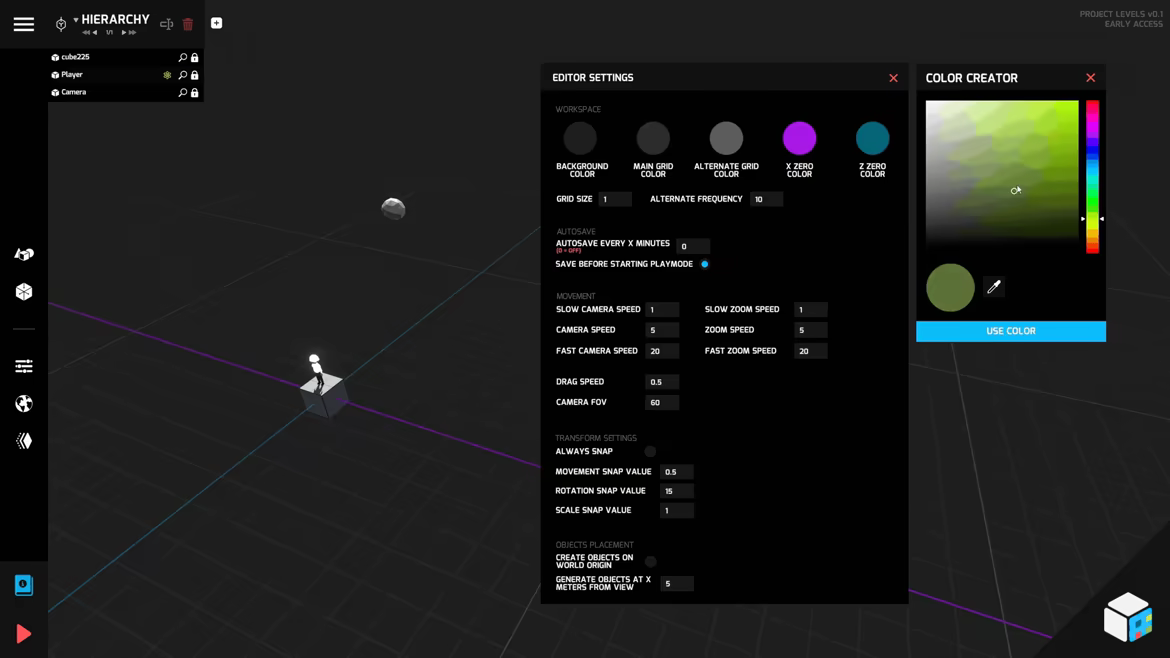Click the white sphere object in viewport

[x=393, y=208]
